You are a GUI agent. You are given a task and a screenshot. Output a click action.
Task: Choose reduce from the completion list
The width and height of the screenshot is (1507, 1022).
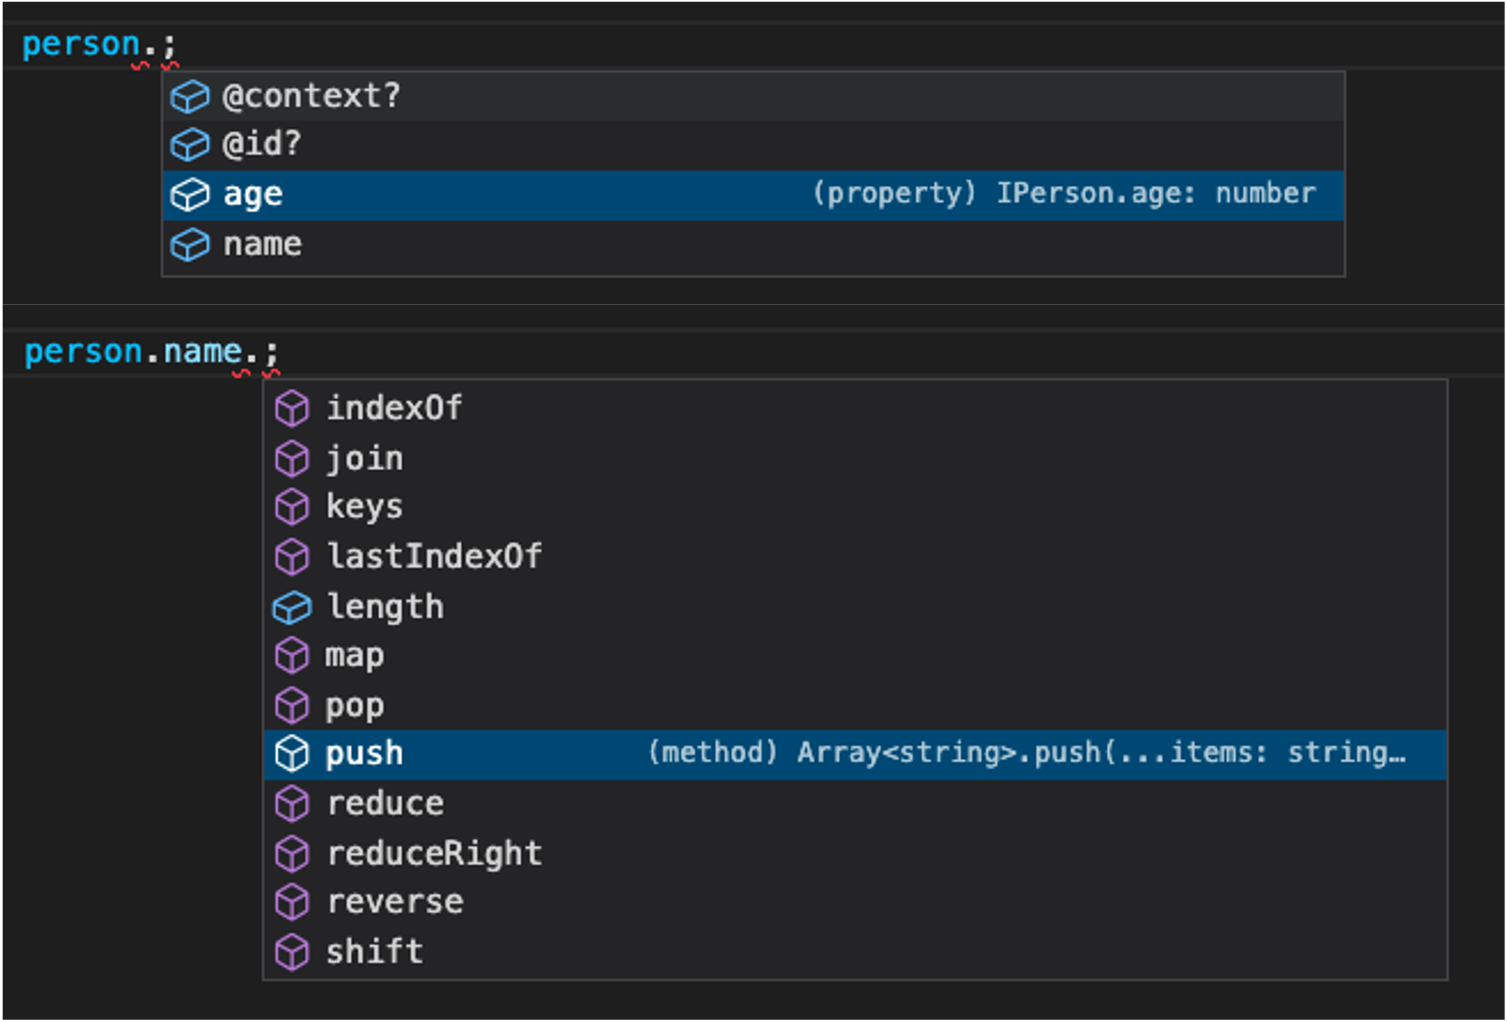point(385,804)
